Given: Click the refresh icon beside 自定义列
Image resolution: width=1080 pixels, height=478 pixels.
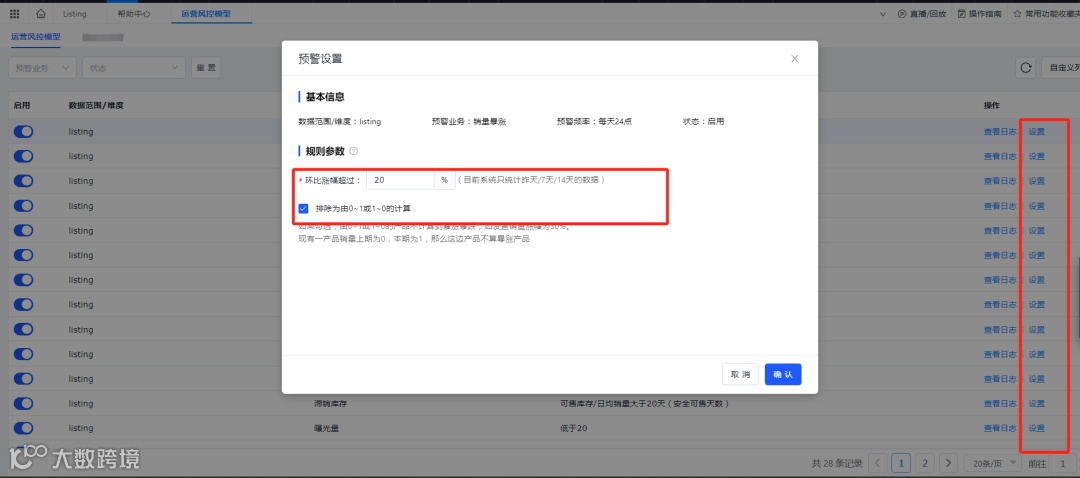Looking at the screenshot, I should pyautogui.click(x=1026, y=67).
